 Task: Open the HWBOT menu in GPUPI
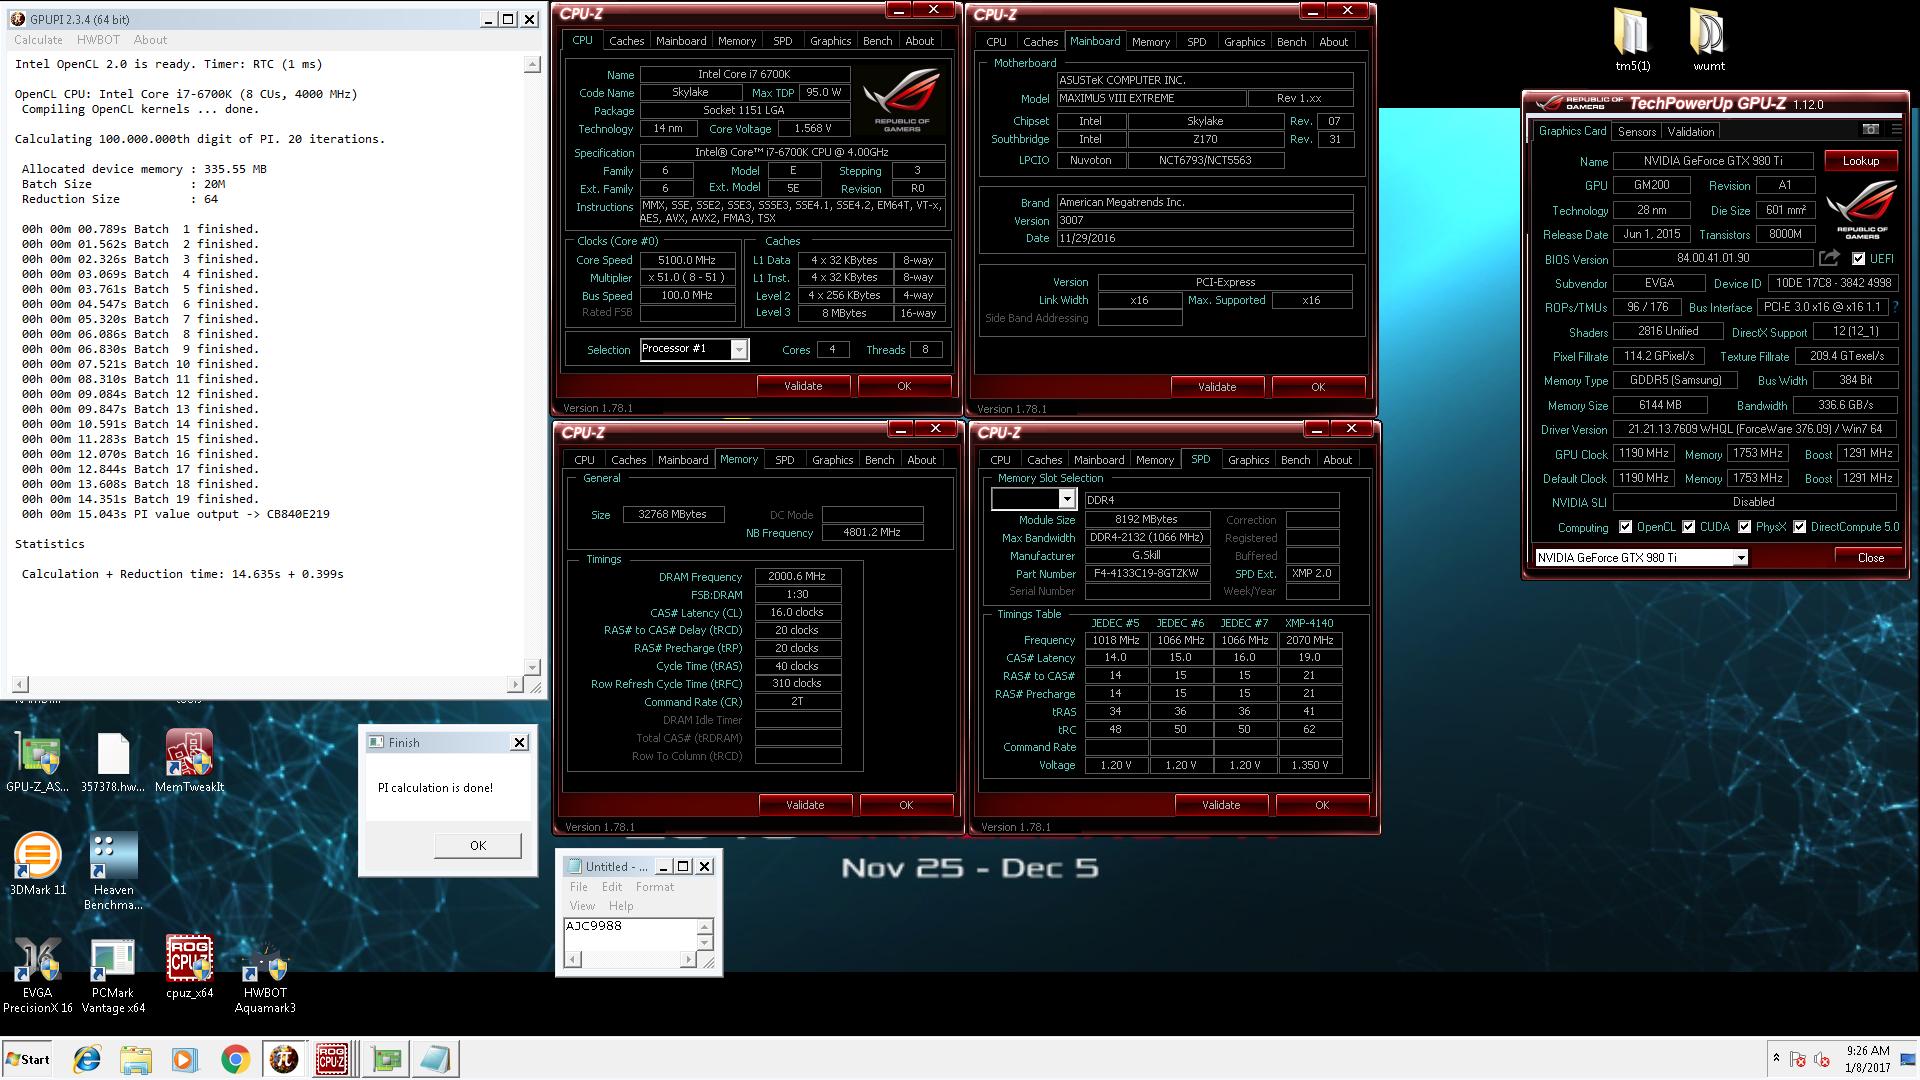coord(98,40)
